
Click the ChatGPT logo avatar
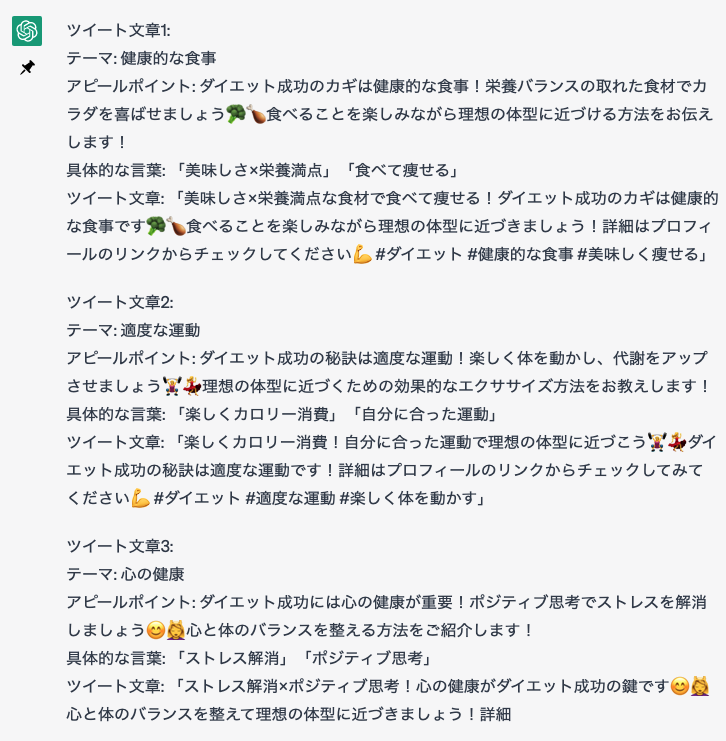click(27, 31)
